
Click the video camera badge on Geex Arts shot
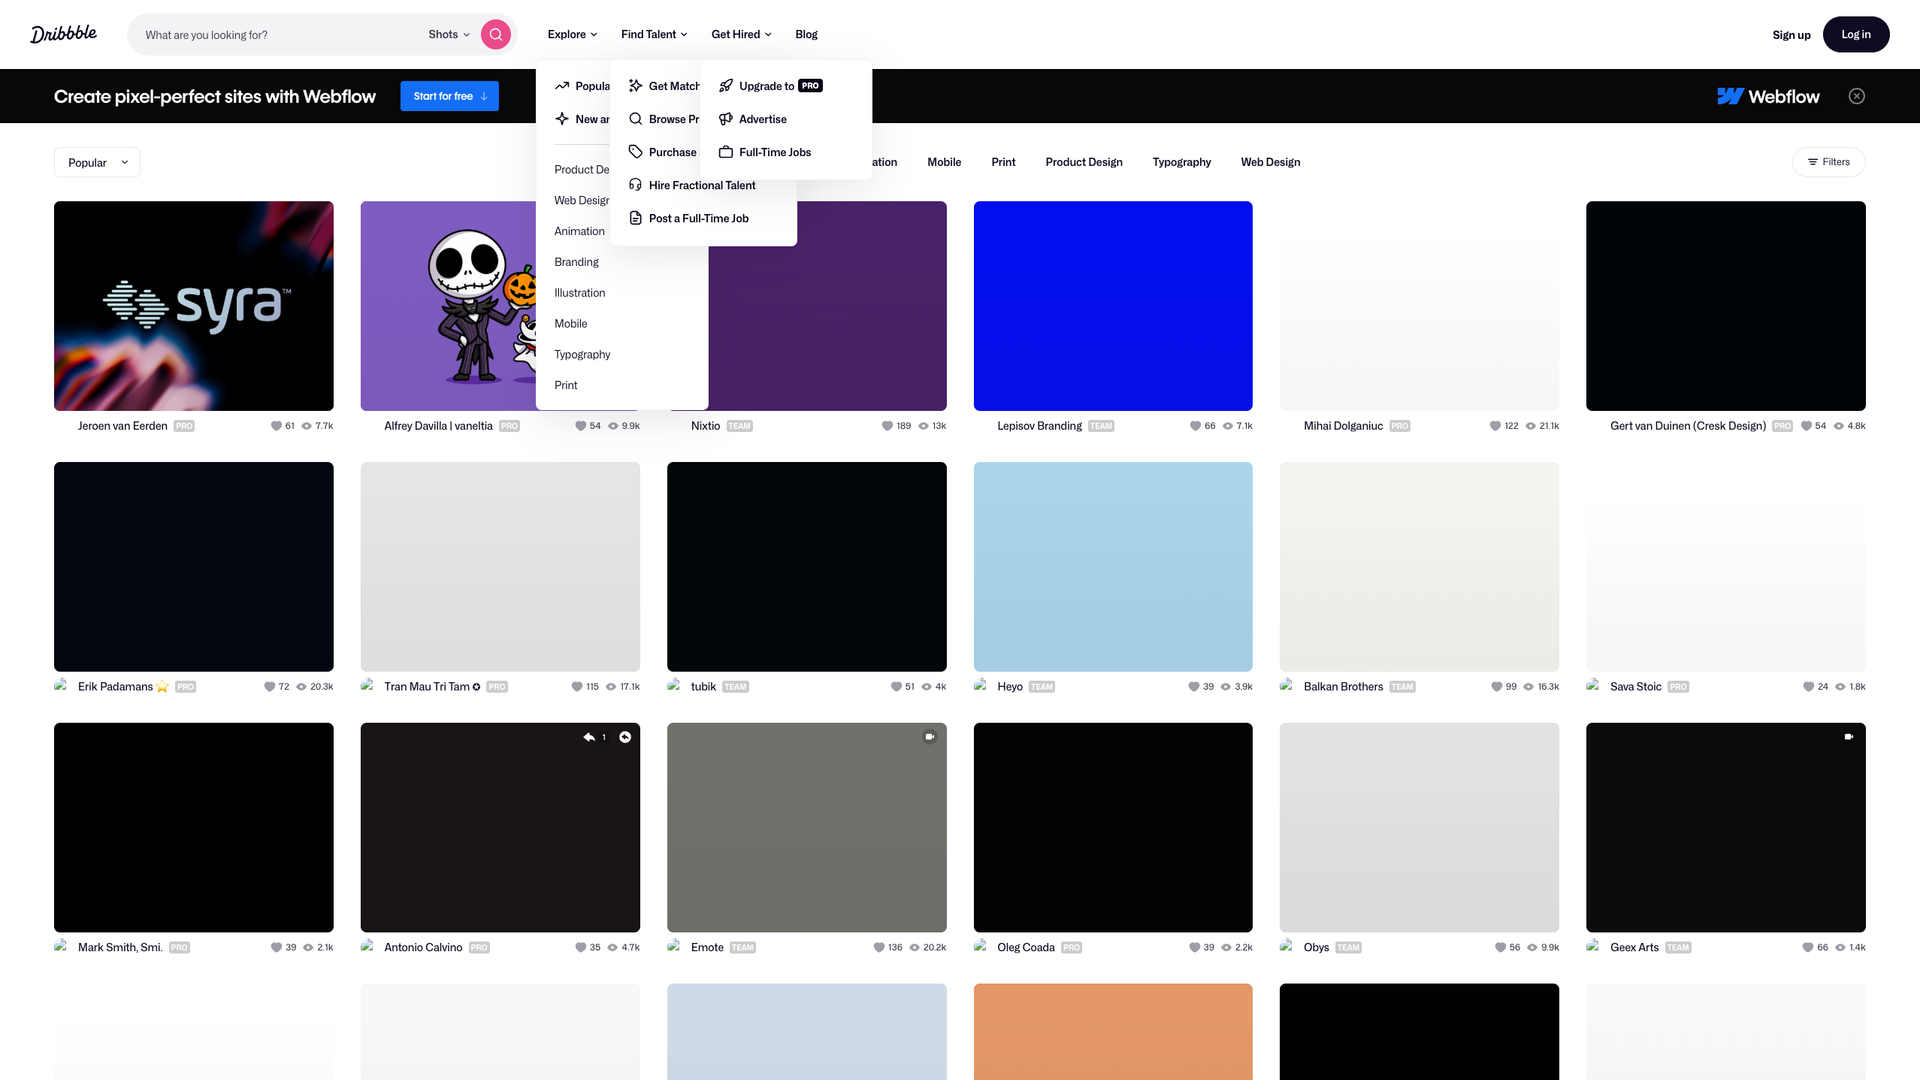click(x=1848, y=736)
